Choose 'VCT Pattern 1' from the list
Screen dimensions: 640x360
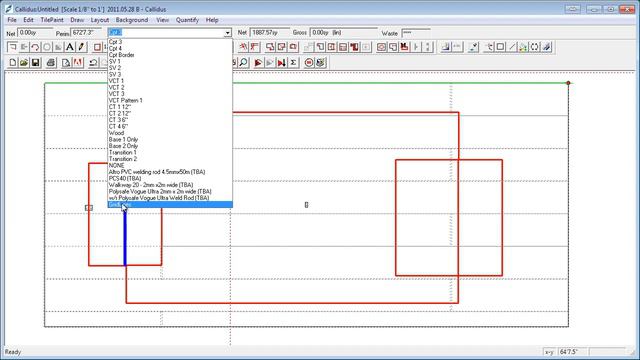170,100
